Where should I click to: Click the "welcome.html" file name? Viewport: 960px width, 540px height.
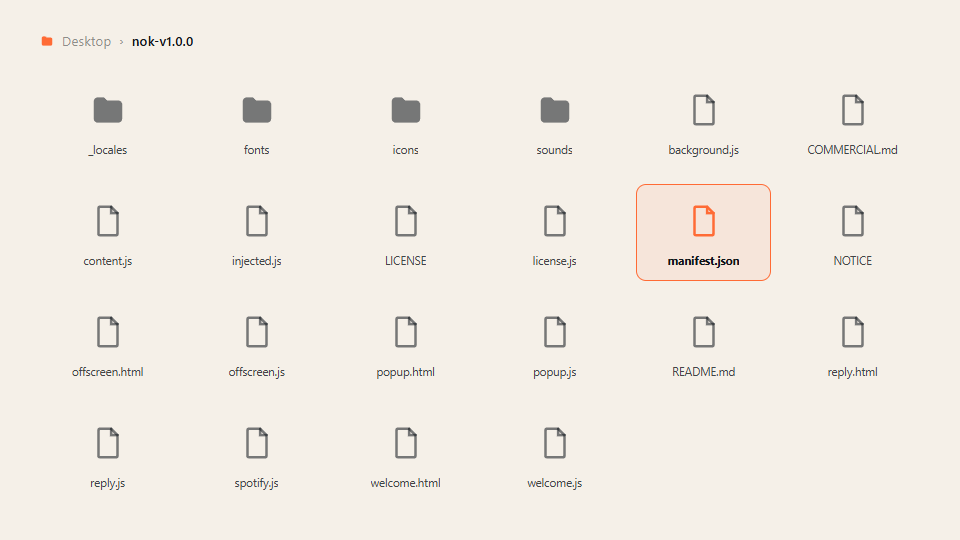click(406, 482)
